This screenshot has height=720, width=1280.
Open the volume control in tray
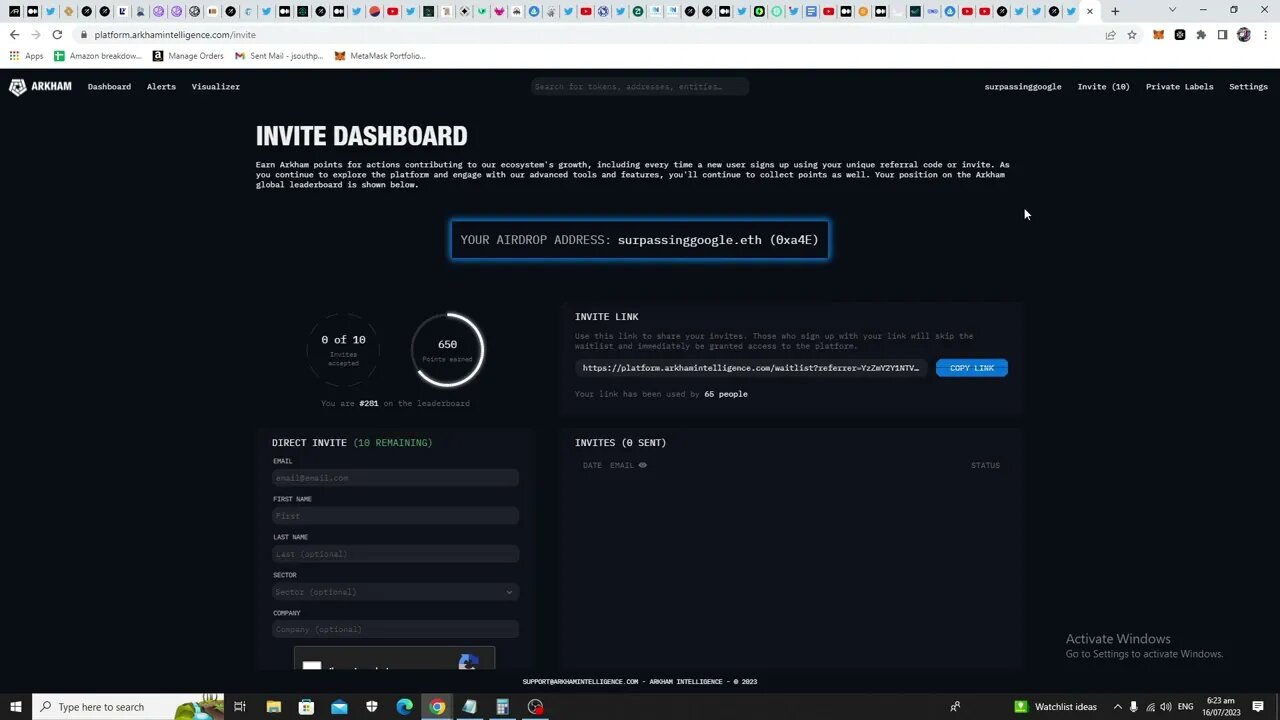tap(1166, 707)
